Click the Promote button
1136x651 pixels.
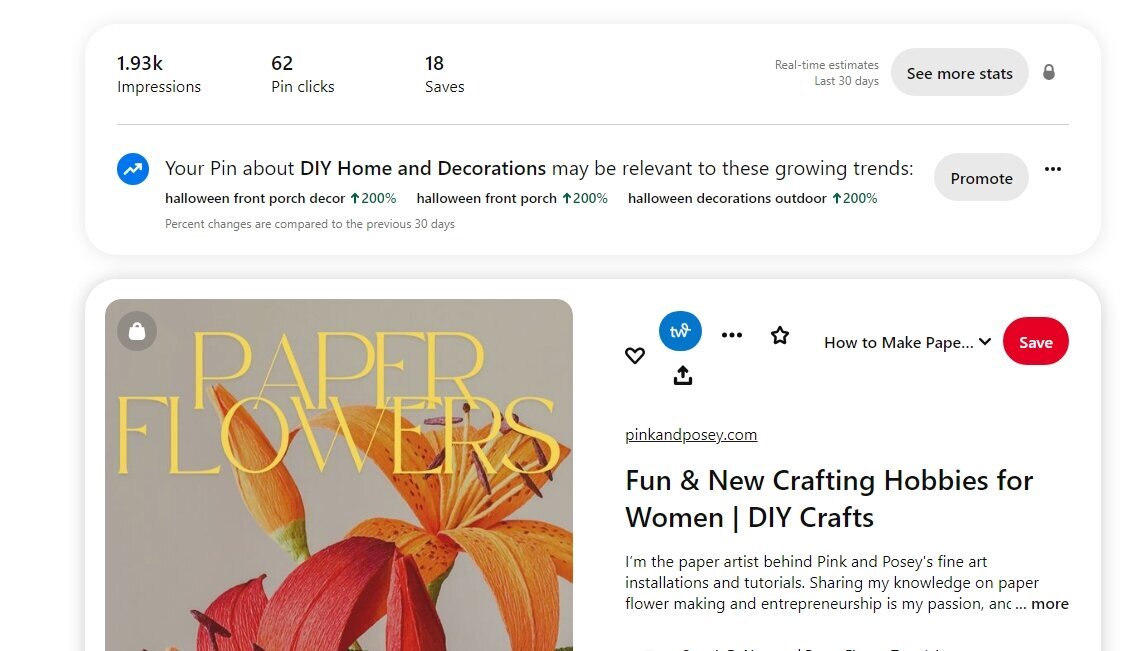(981, 177)
